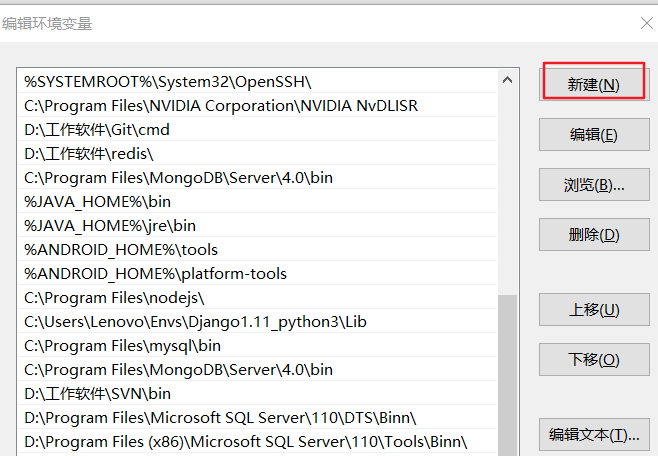
Task: Select the SQL Server\110\DTS\Binn\ entry
Action: click(257, 417)
